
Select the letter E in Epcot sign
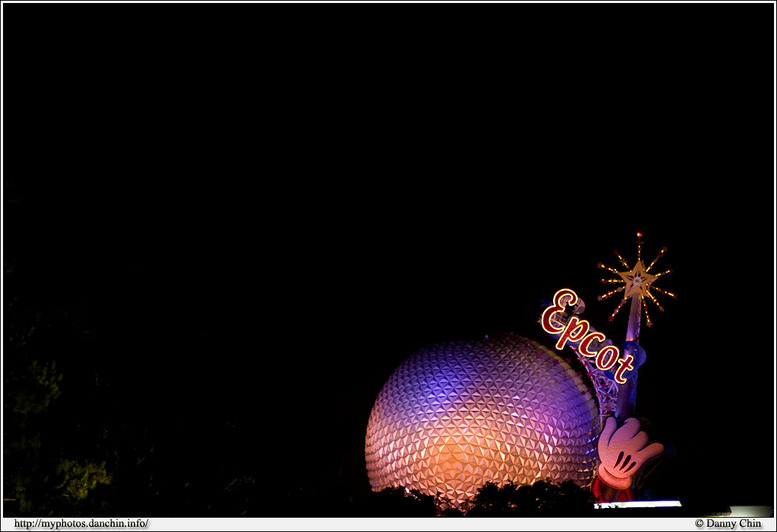click(x=561, y=311)
